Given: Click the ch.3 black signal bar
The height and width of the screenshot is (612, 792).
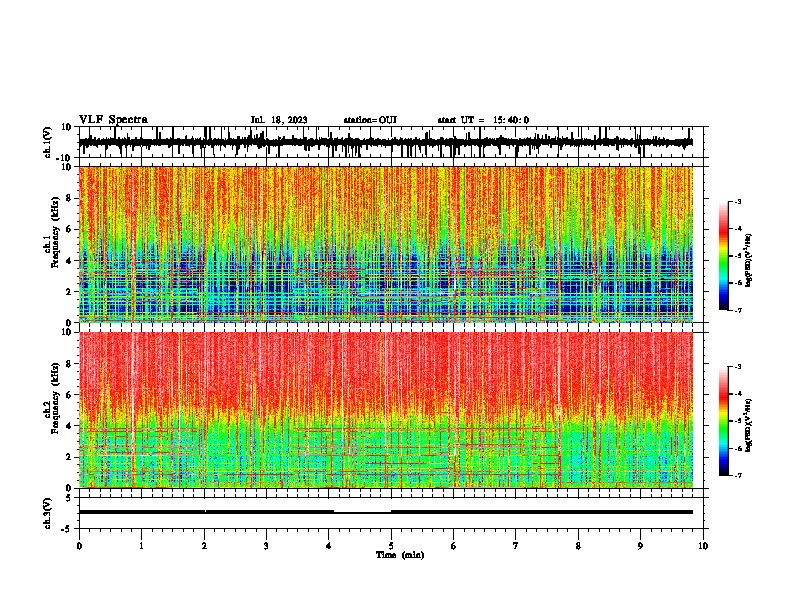Looking at the screenshot, I should [x=386, y=512].
